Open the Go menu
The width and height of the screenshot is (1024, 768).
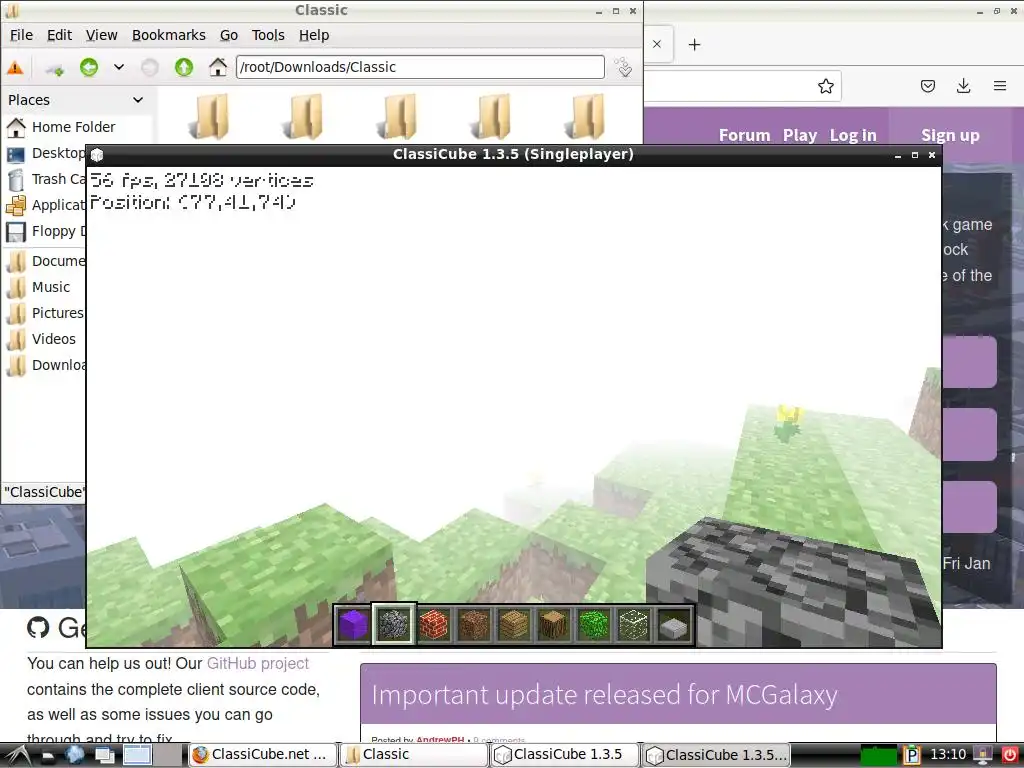[229, 35]
